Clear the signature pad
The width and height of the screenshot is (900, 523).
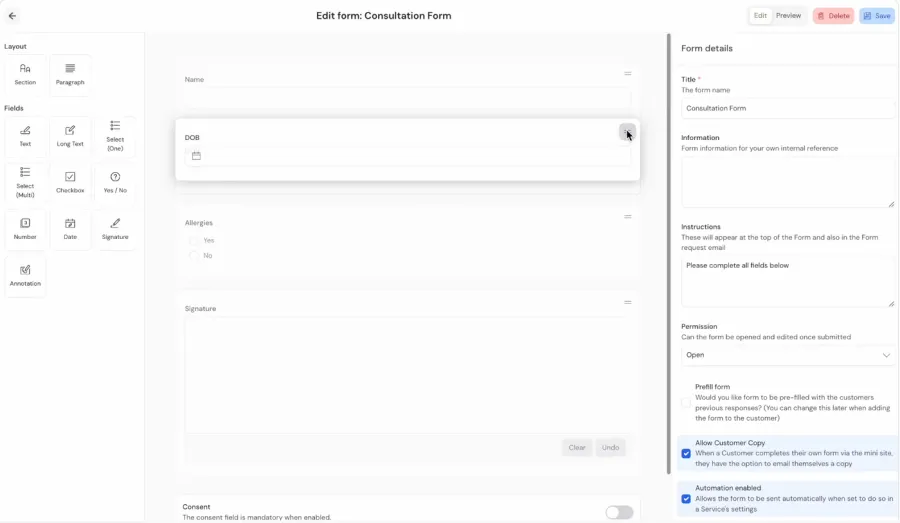(x=577, y=447)
